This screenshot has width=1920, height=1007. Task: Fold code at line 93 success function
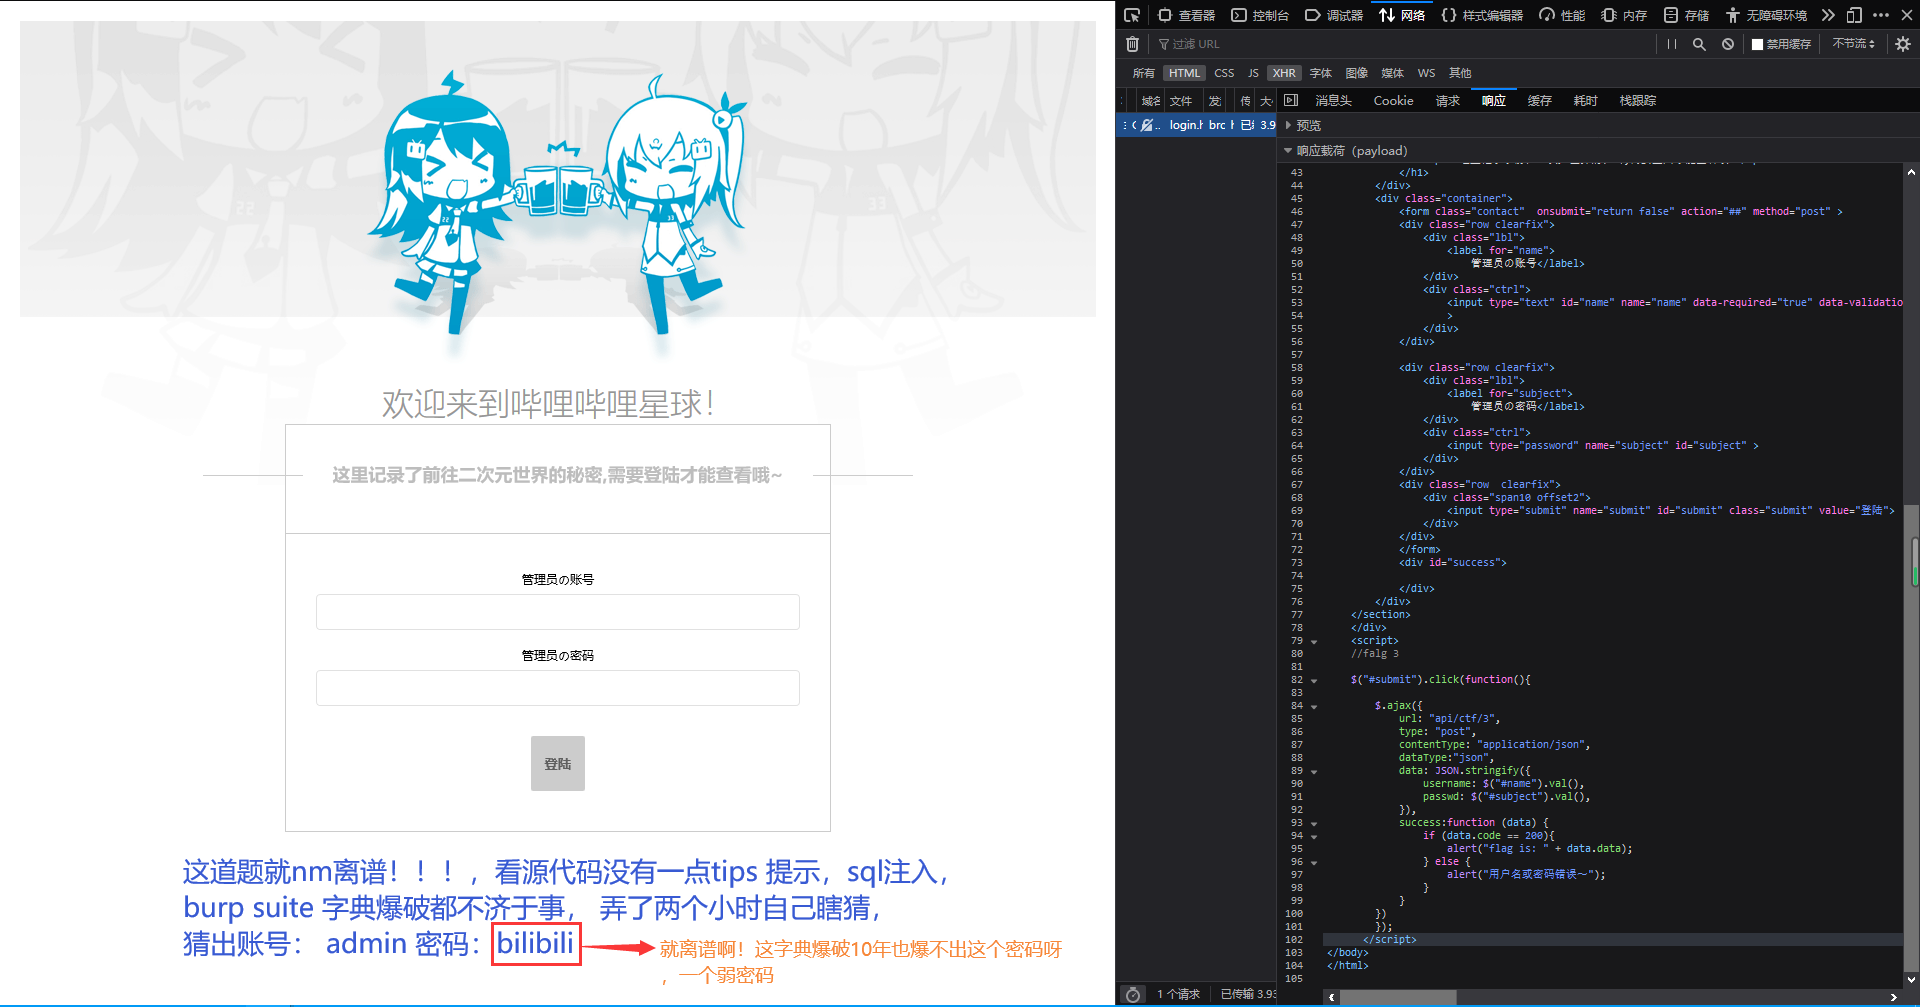coord(1314,824)
